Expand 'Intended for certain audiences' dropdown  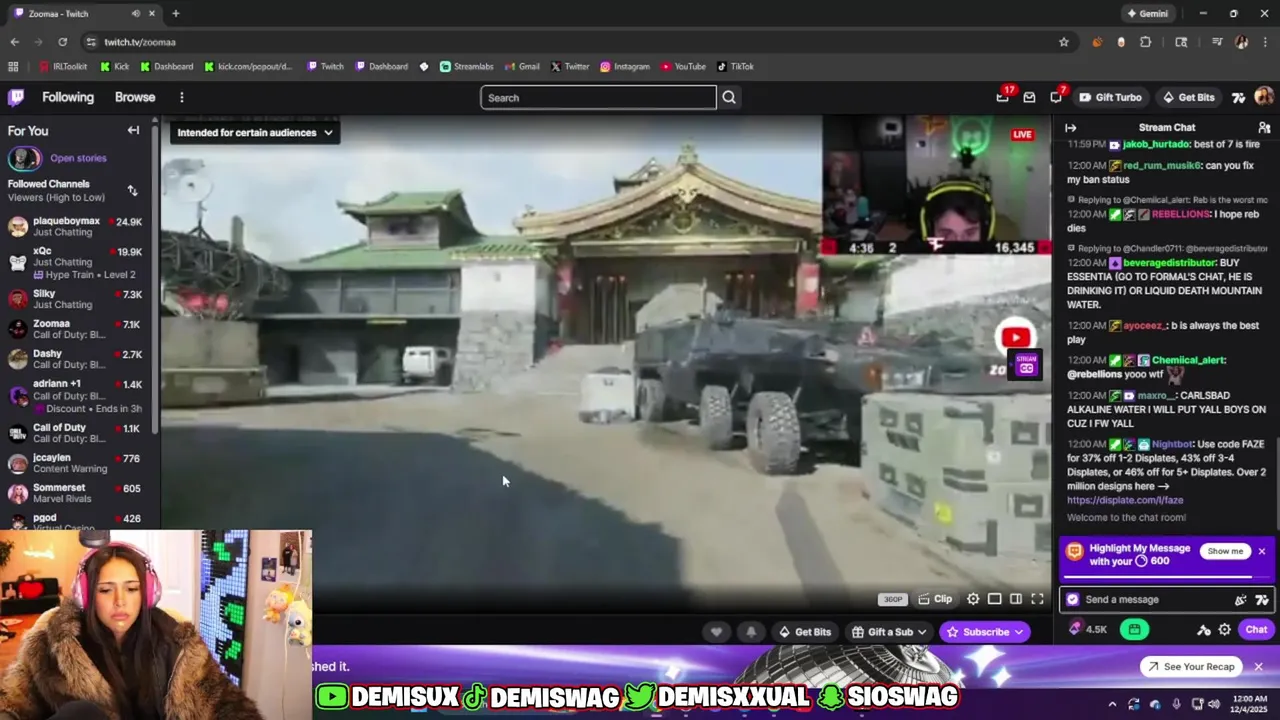pos(255,132)
